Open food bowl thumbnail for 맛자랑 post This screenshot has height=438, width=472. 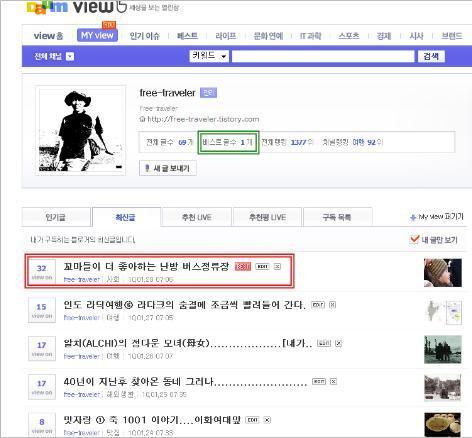(x=443, y=425)
